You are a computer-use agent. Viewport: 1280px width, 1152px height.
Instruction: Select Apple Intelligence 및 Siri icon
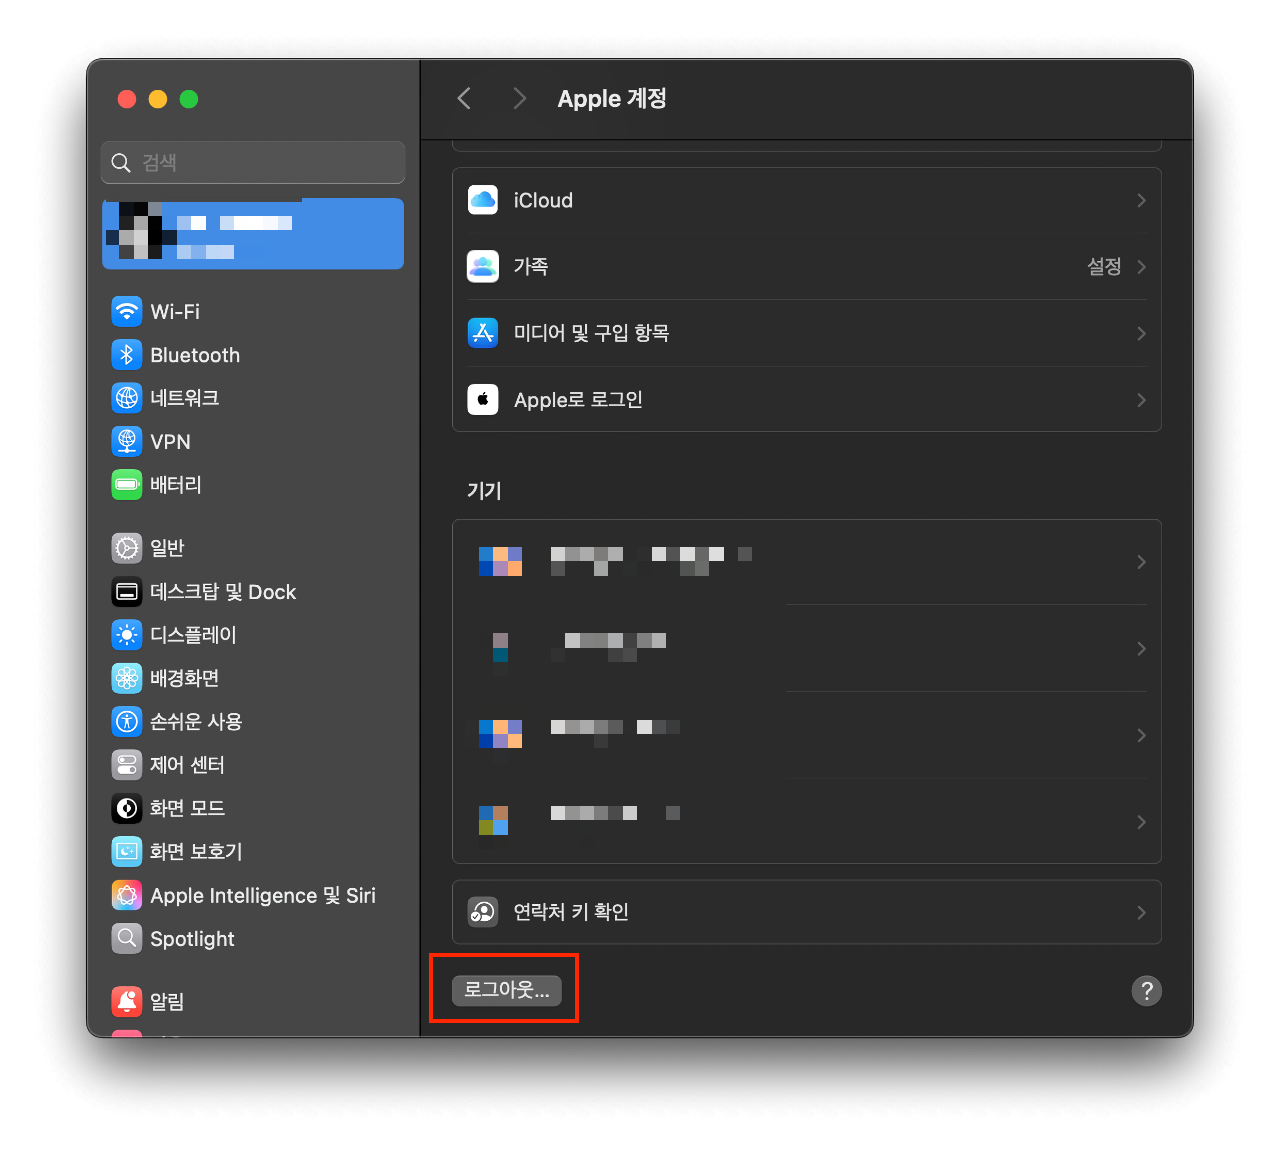coord(127,895)
